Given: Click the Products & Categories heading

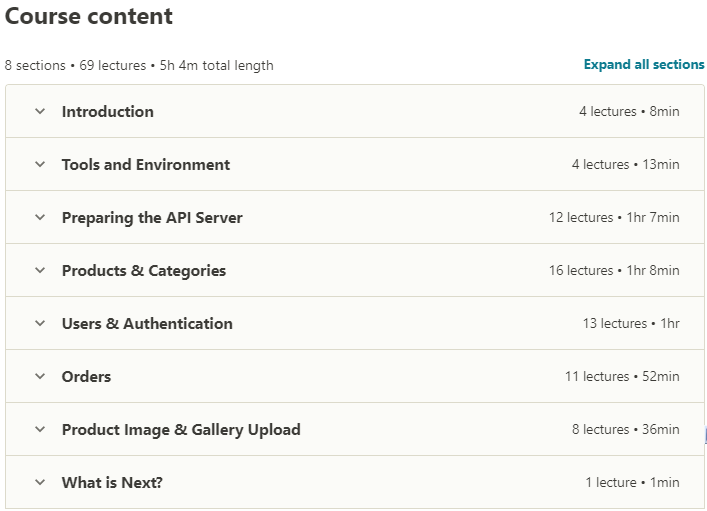Looking at the screenshot, I should point(144,271).
